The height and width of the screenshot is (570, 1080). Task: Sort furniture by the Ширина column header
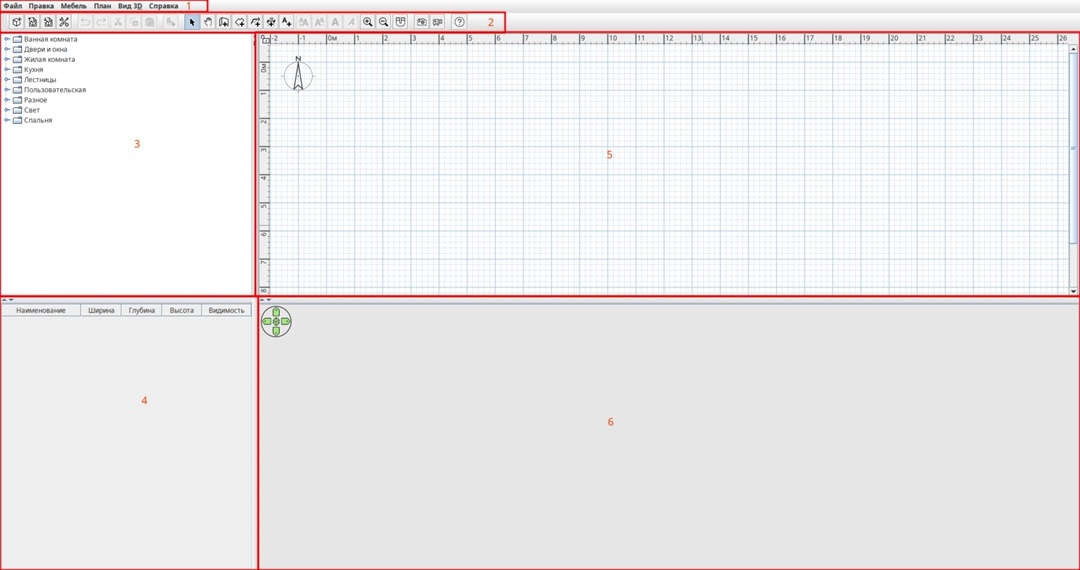pyautogui.click(x=101, y=310)
